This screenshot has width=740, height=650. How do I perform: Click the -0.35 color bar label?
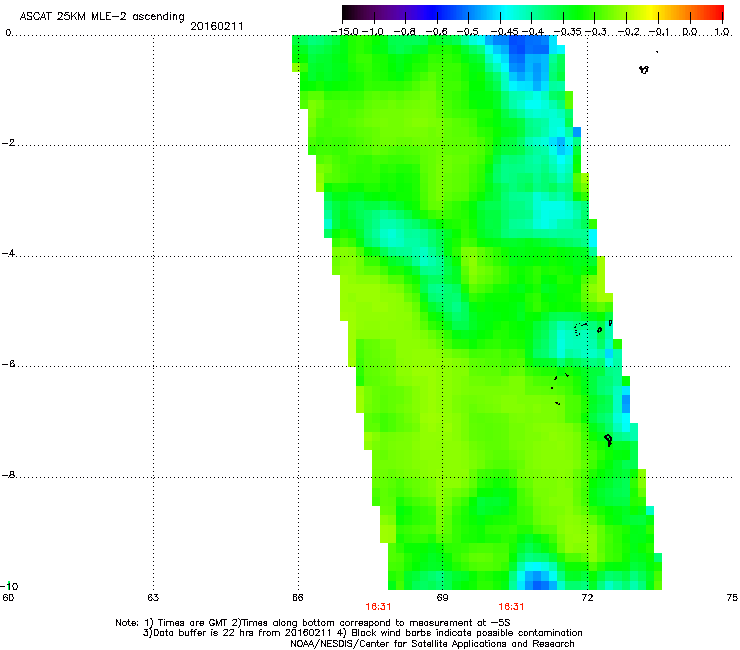click(x=568, y=32)
